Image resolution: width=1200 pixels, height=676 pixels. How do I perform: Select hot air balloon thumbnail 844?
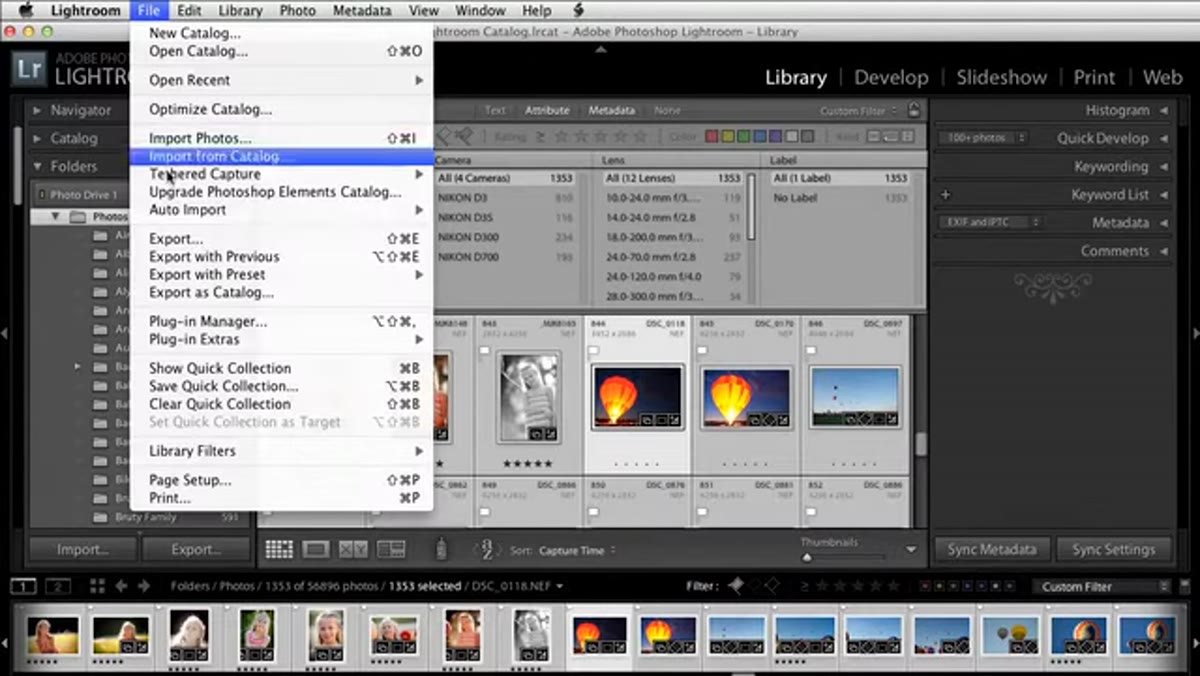click(637, 397)
